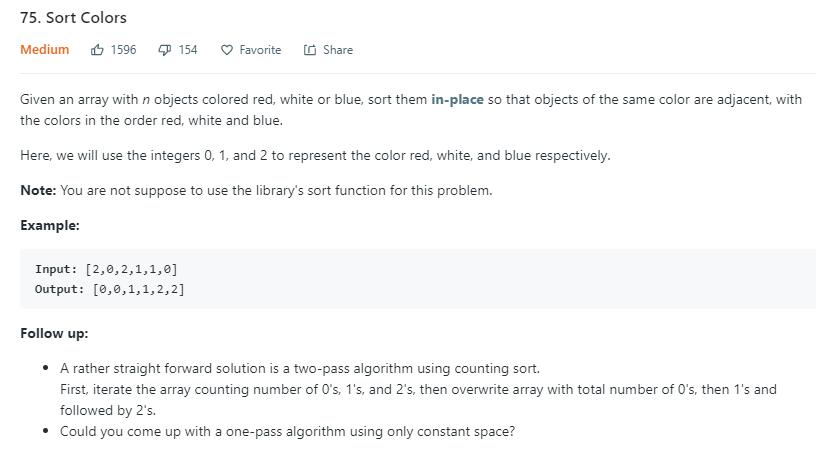
Task: Click the '75. Sort Colors' title
Action: [73, 18]
